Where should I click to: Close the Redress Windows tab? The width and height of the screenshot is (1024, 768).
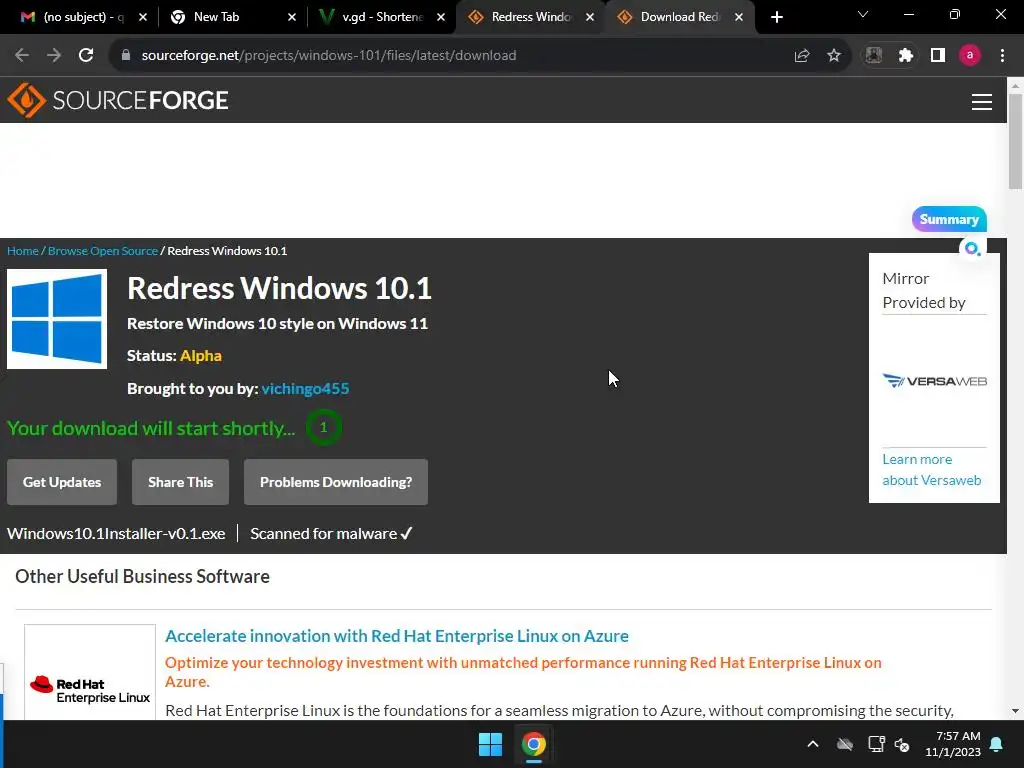pos(590,17)
